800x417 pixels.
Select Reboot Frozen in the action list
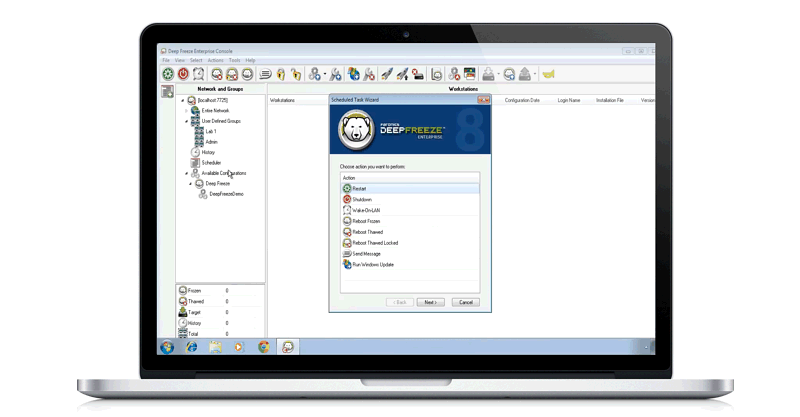click(x=410, y=221)
